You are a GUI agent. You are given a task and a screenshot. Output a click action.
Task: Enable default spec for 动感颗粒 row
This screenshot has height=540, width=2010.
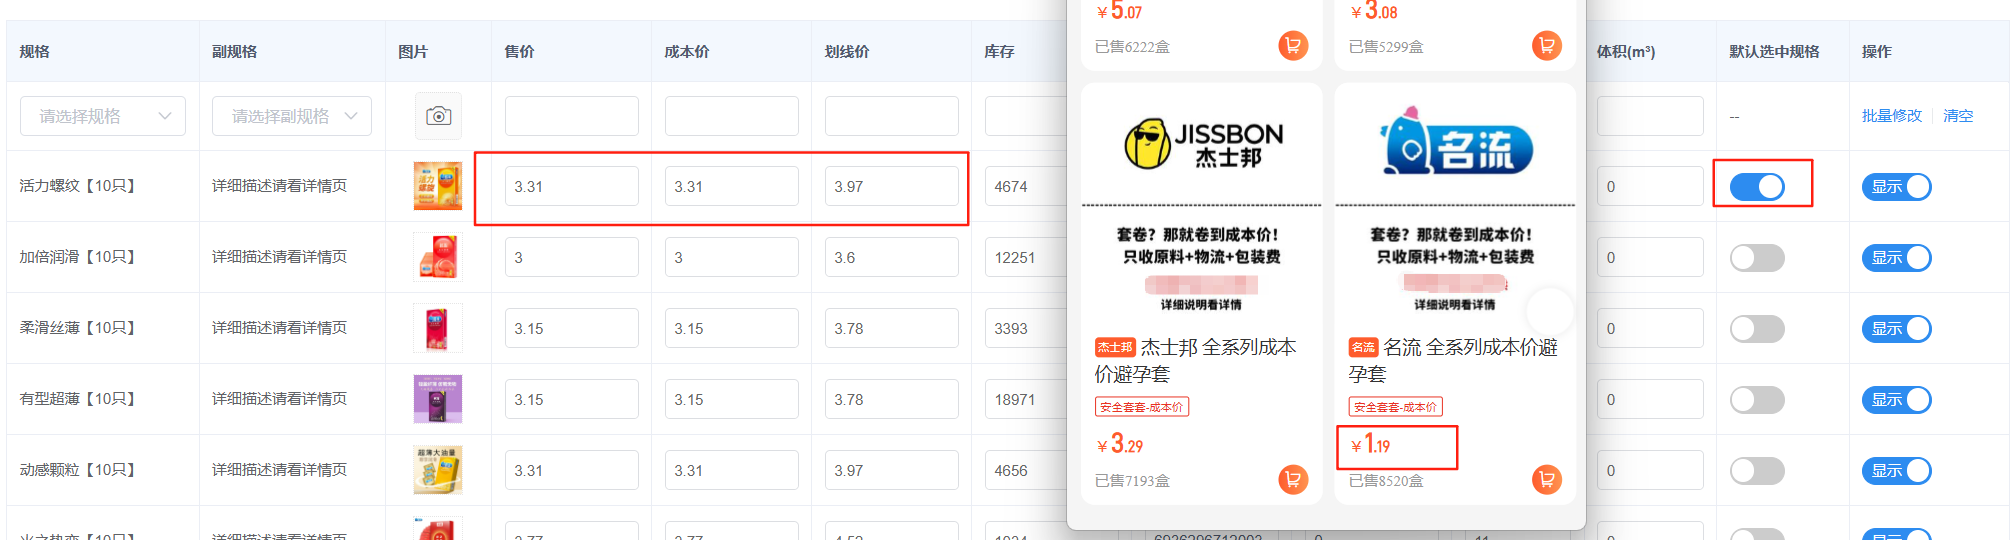click(x=1757, y=471)
